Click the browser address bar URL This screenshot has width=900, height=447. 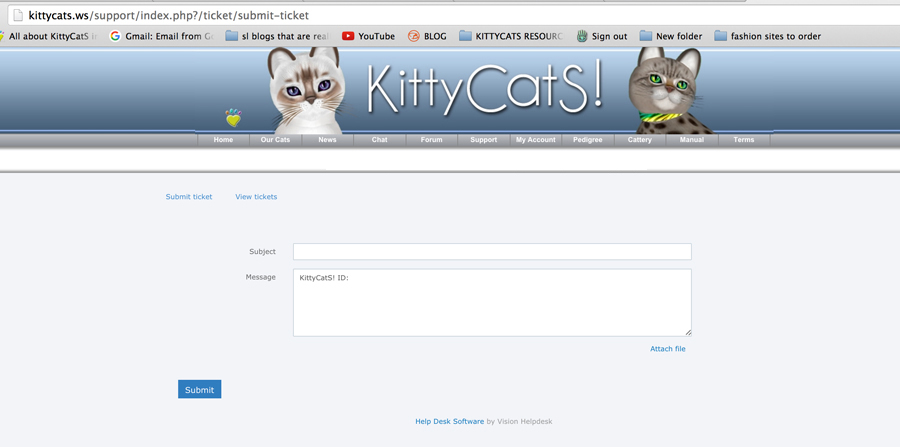pyautogui.click(x=169, y=15)
